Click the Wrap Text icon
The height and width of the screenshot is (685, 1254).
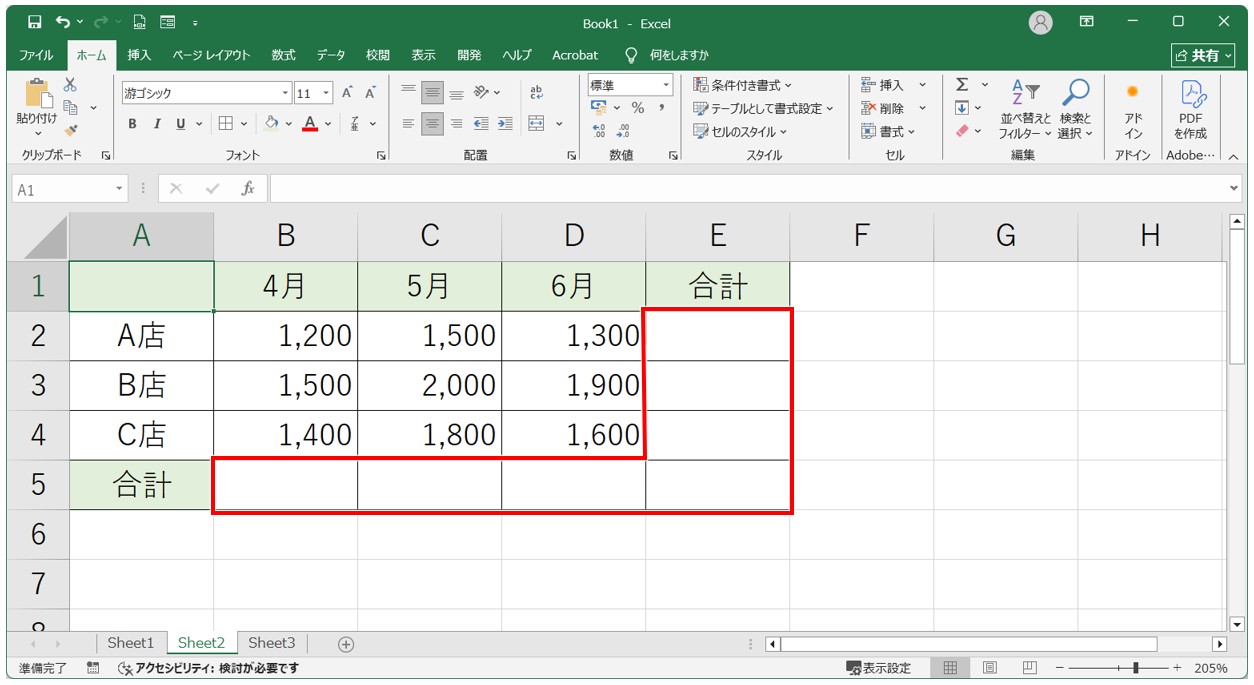click(537, 93)
